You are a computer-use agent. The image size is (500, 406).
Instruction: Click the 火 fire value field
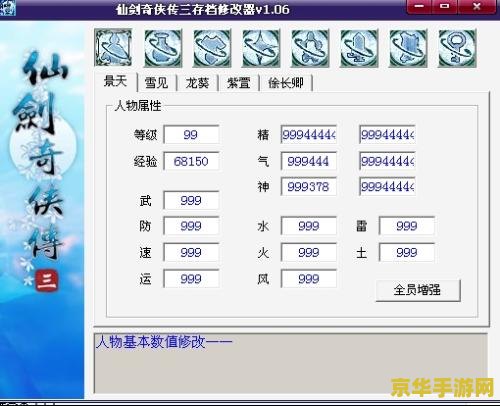click(309, 252)
